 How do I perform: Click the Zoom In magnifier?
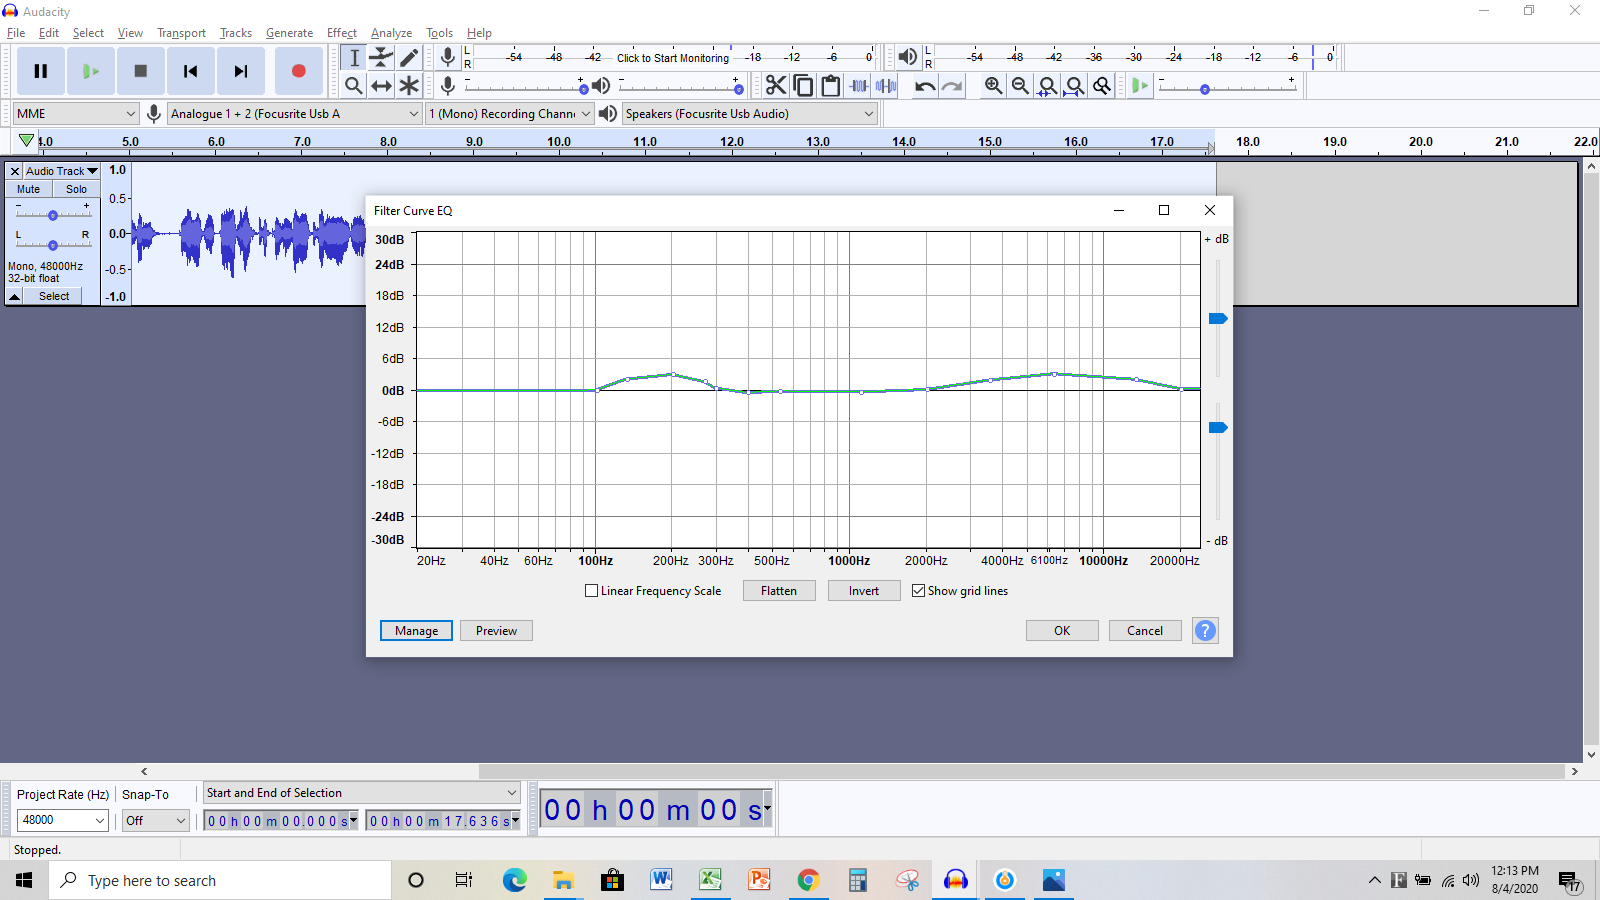[x=993, y=86]
